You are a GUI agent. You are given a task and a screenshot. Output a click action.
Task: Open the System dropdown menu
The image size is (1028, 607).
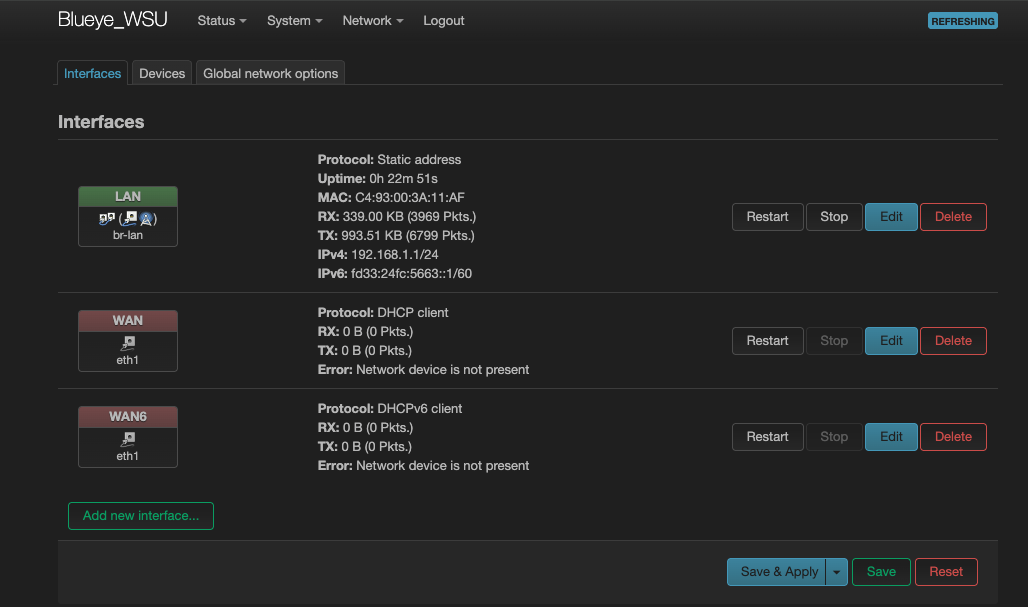pyautogui.click(x=294, y=20)
